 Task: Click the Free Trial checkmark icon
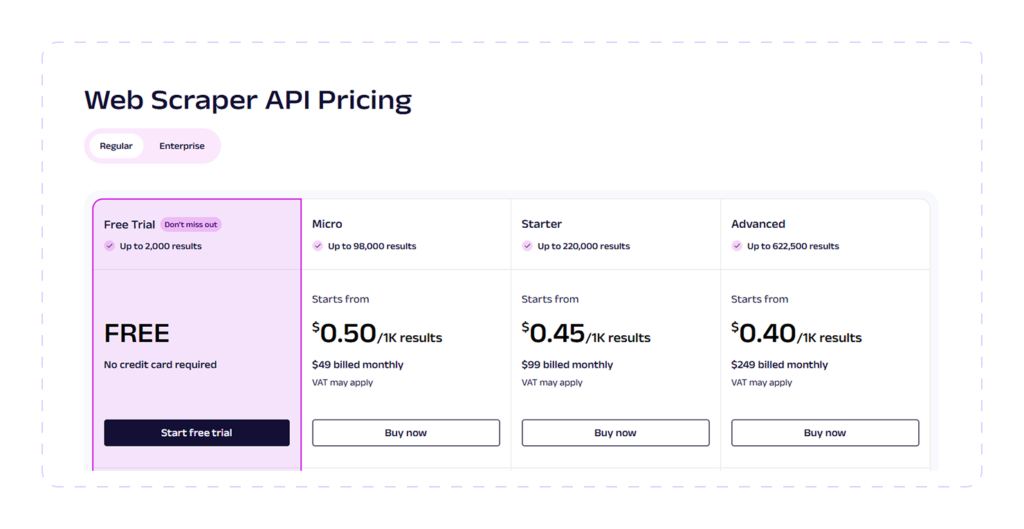coord(110,246)
